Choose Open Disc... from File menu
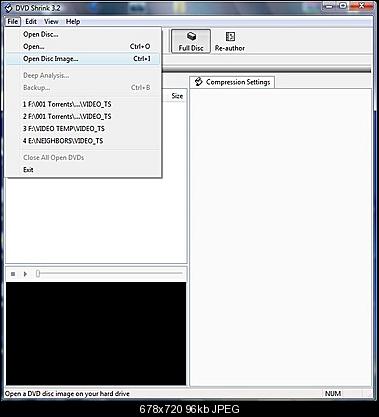The image size is (379, 417). click(x=83, y=34)
